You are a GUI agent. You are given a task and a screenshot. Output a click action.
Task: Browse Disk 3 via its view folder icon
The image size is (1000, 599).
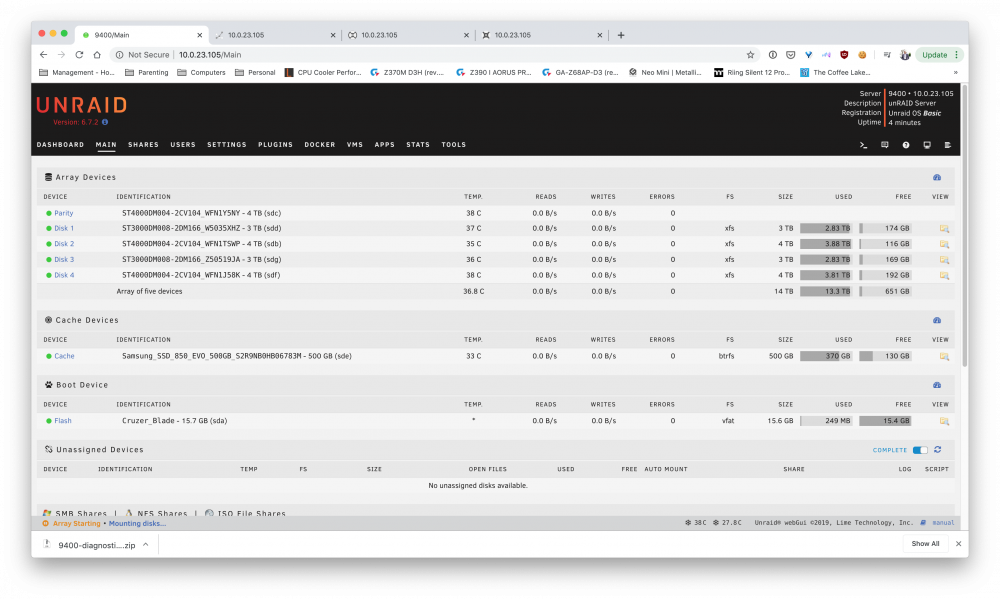(944, 260)
